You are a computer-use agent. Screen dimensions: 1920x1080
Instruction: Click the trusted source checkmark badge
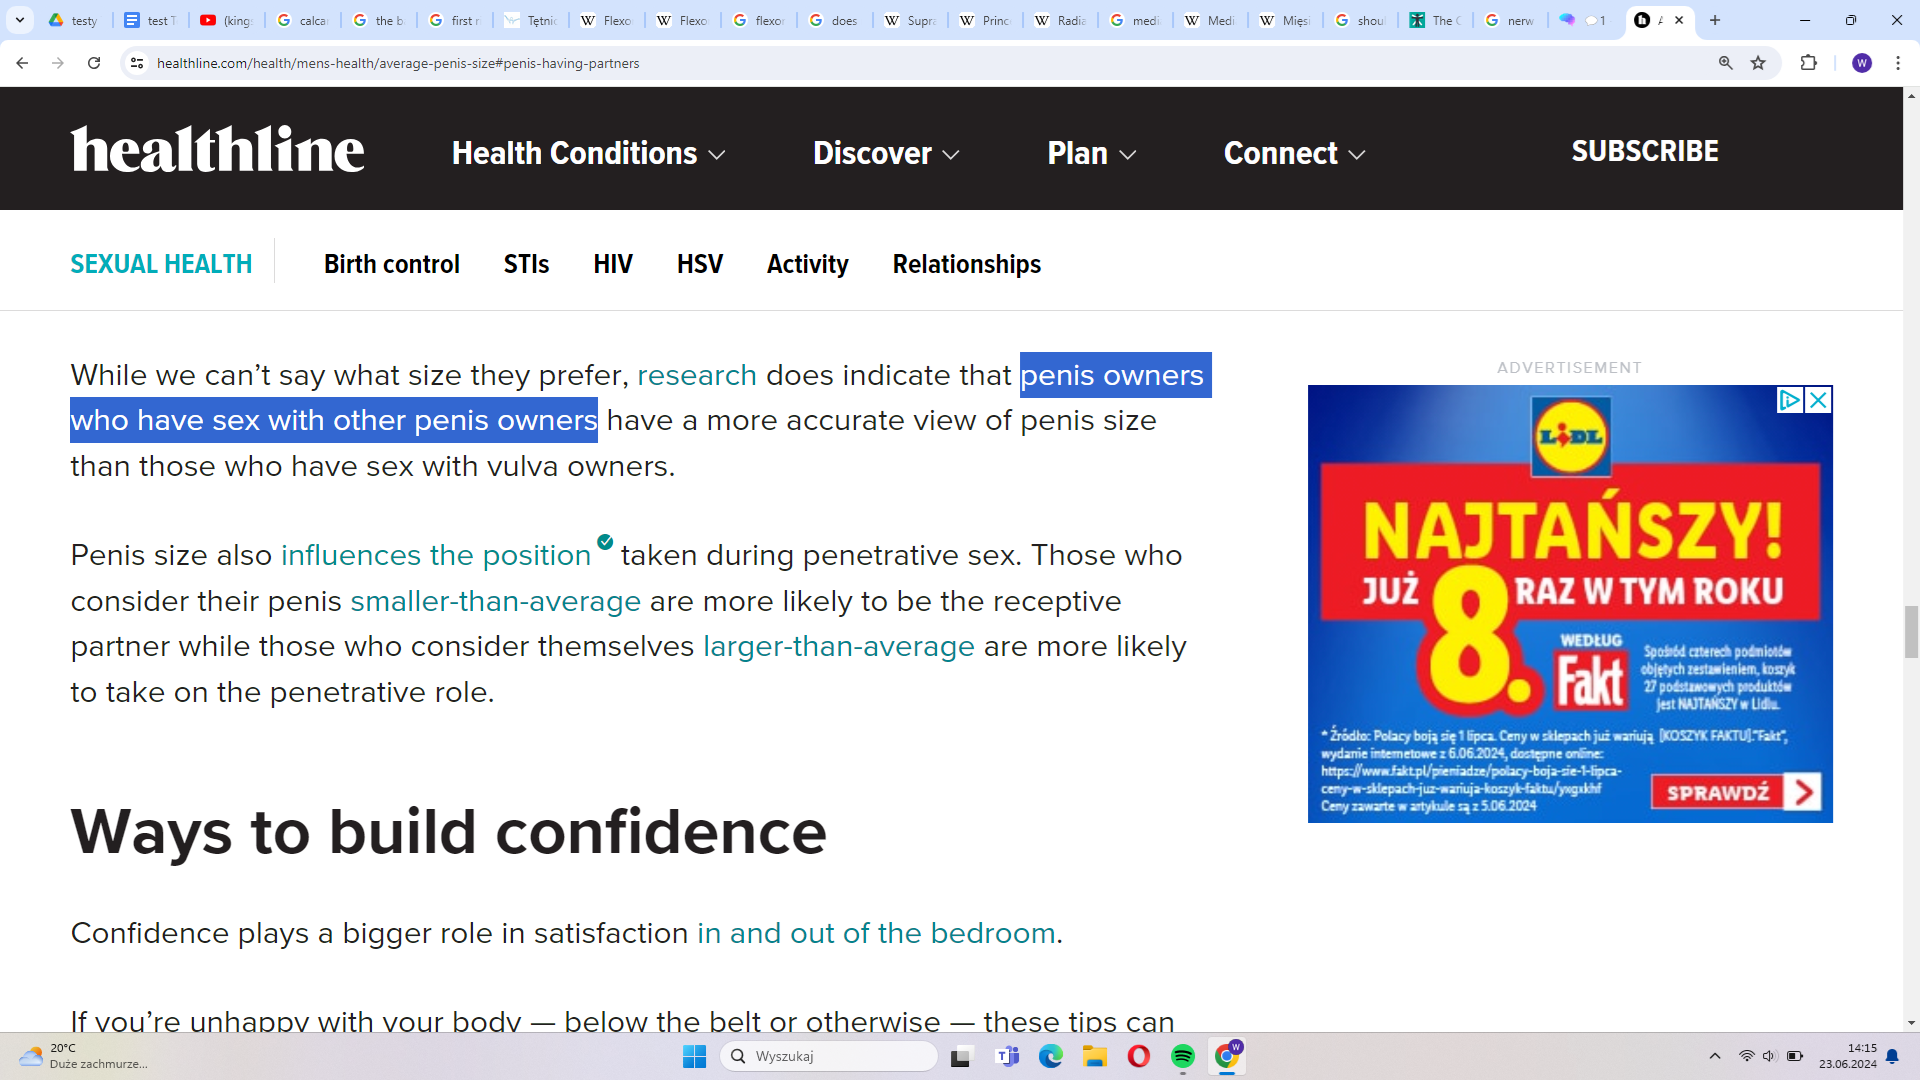point(605,542)
